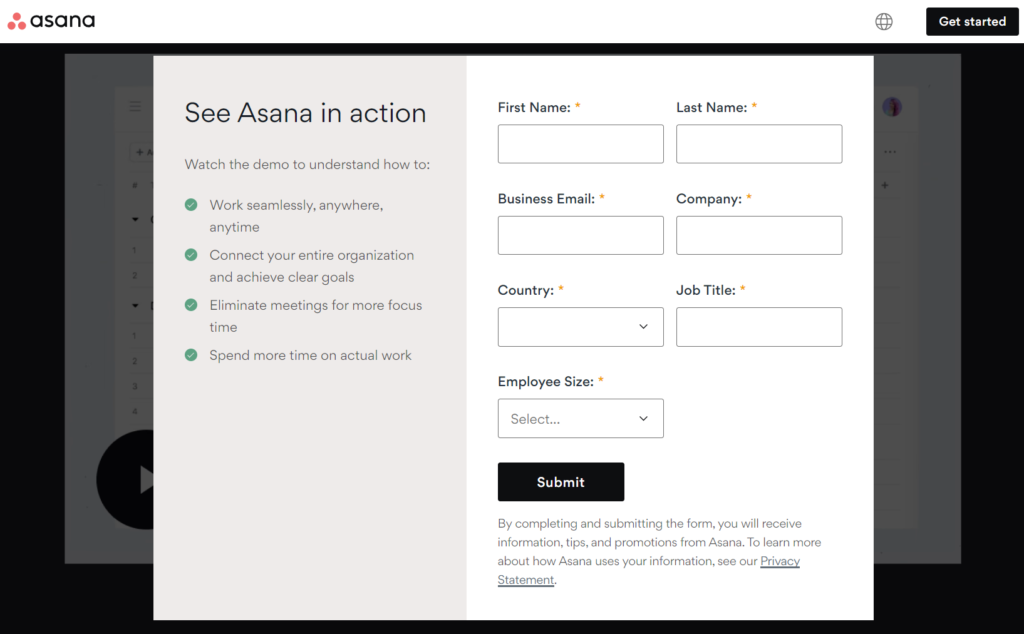The width and height of the screenshot is (1024, 634).
Task: Click 'Spend more time on actual work' text
Action: click(x=310, y=355)
